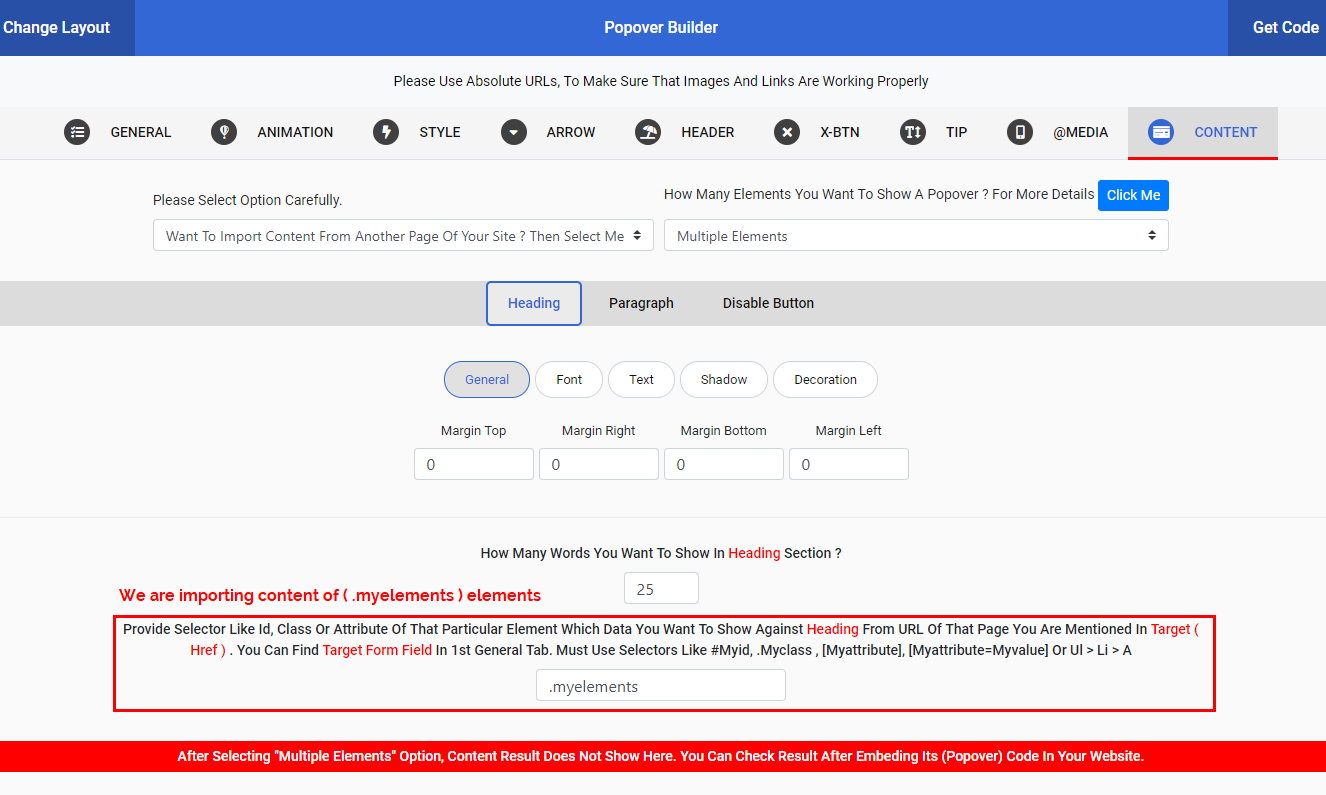Select the GENERAL tab icon
Viewport: 1326px width, 795px height.
click(x=77, y=131)
